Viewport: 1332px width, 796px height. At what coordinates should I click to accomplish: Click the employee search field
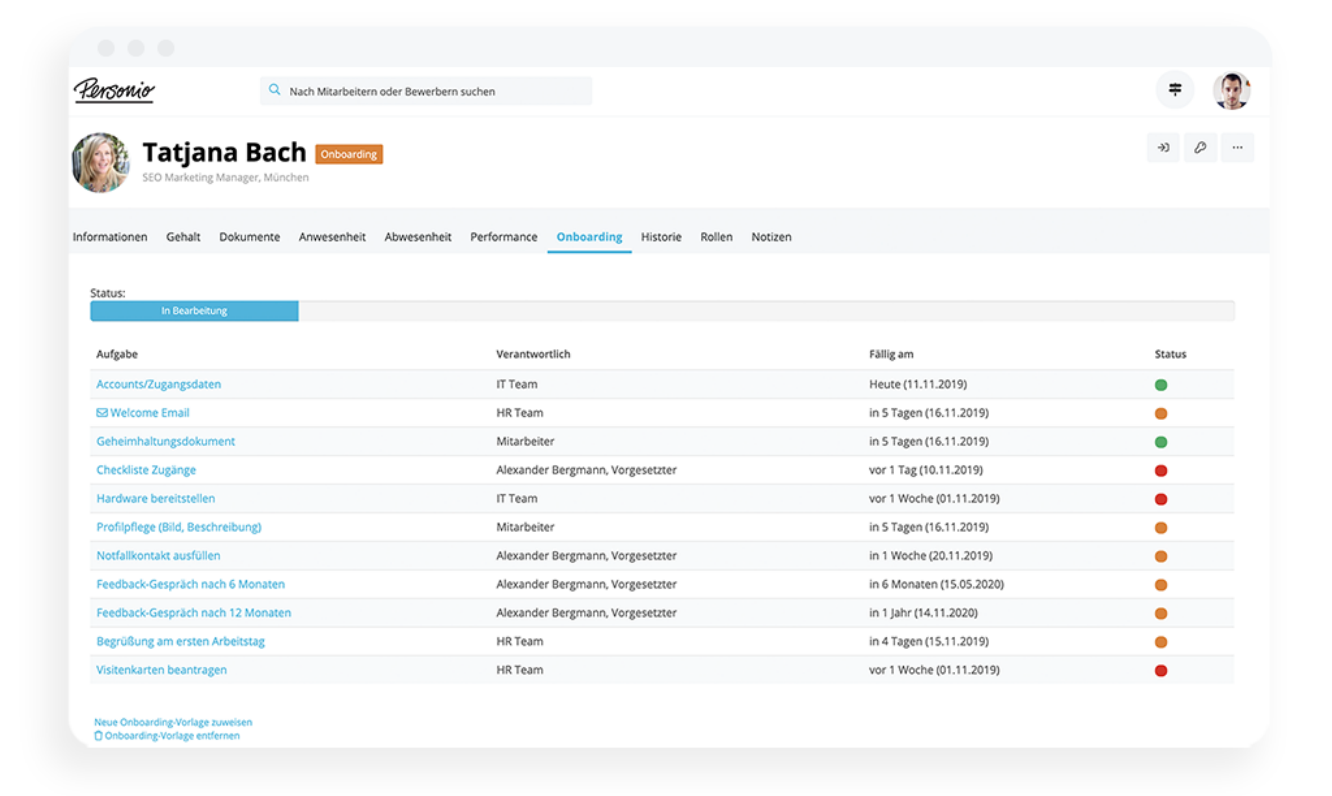[426, 91]
